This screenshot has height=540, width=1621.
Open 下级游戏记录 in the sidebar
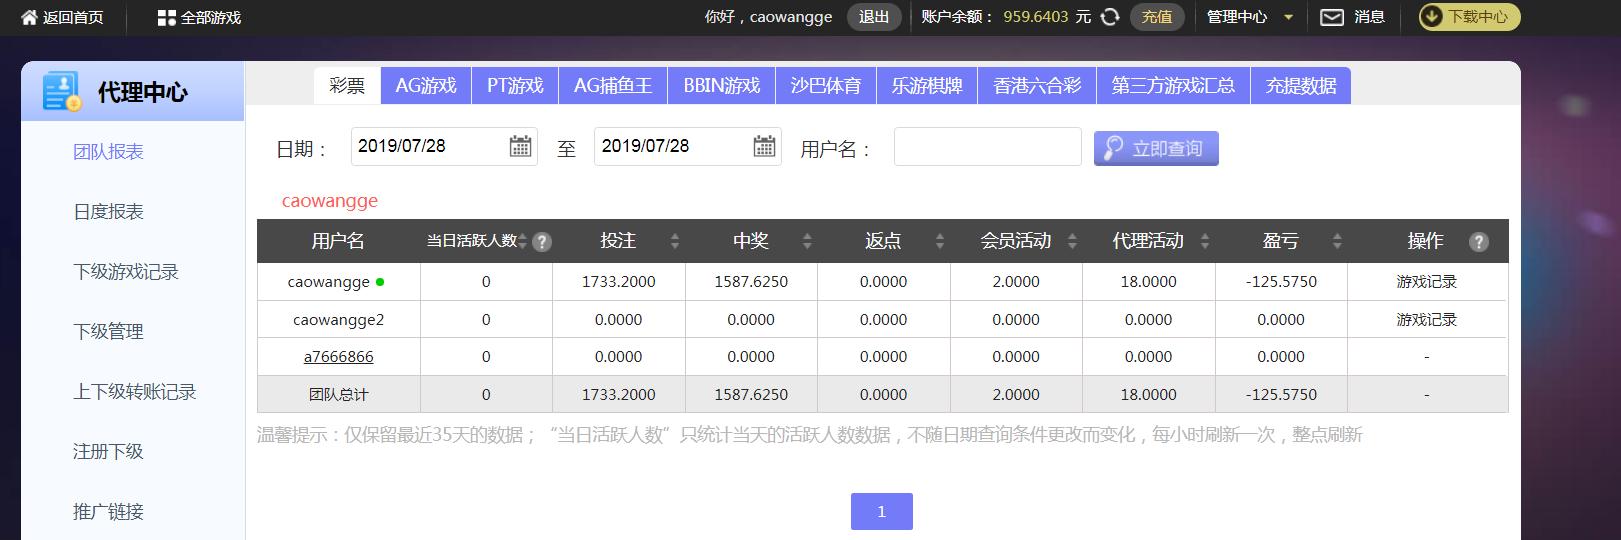click(126, 272)
